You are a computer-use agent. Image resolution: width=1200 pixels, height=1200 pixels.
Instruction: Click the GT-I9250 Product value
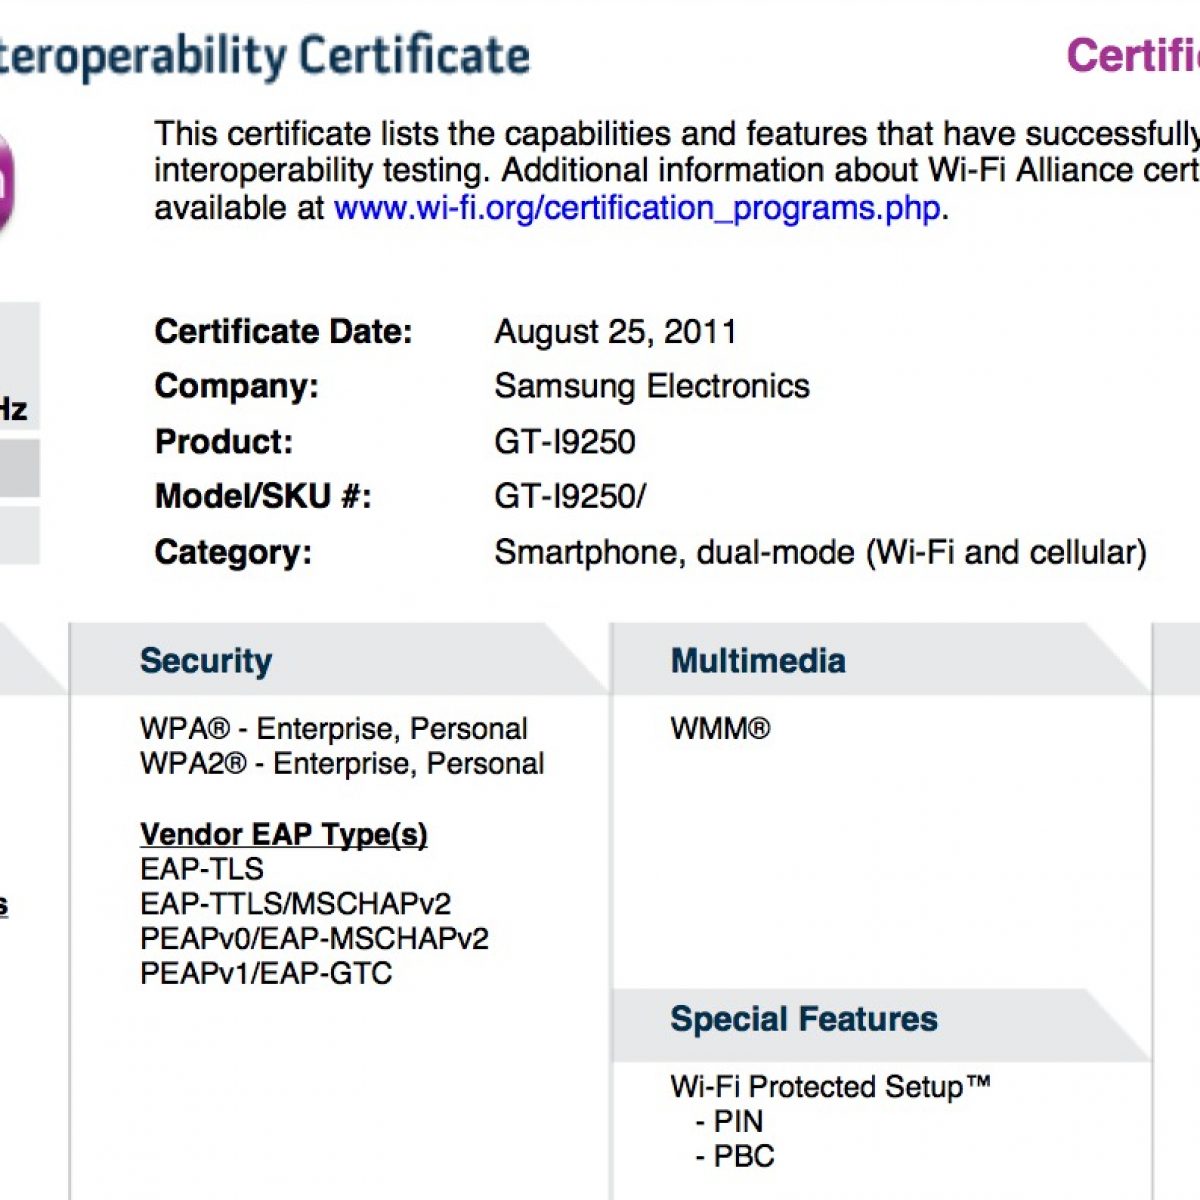pyautogui.click(x=565, y=442)
